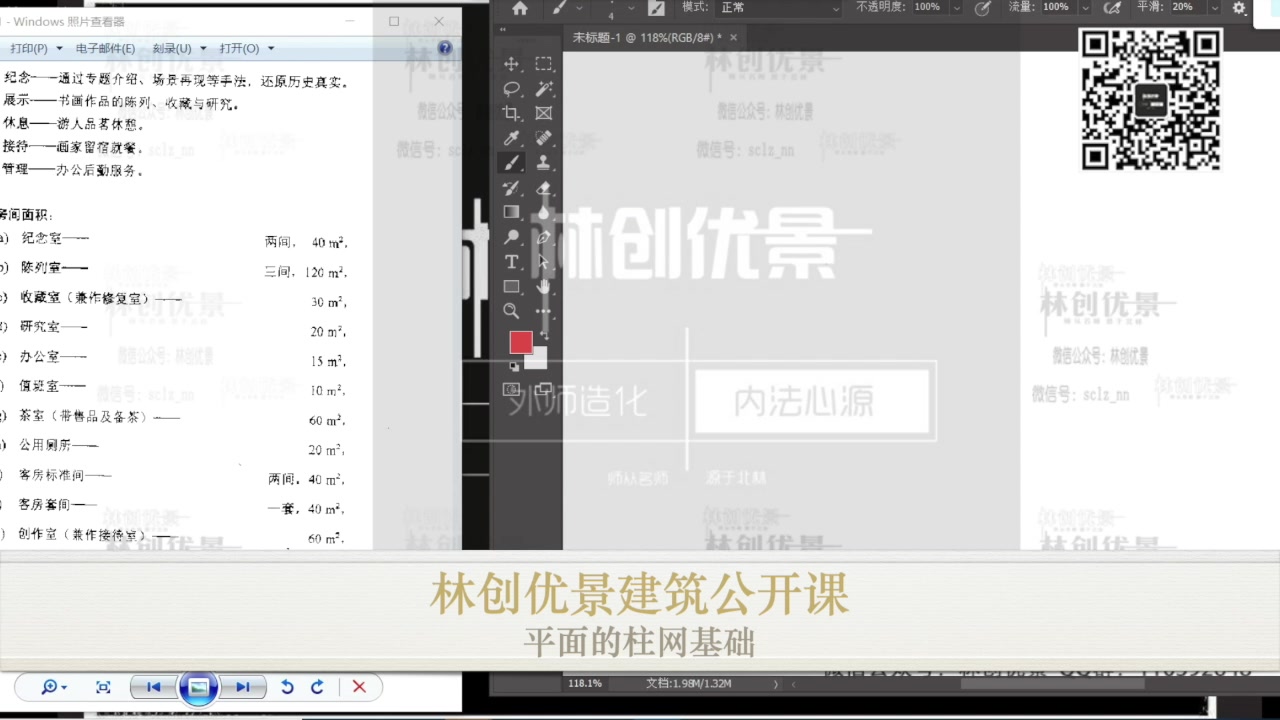The width and height of the screenshot is (1280, 720).
Task: Open the Photo Viewer zoom magnifier control
Action: pos(53,687)
